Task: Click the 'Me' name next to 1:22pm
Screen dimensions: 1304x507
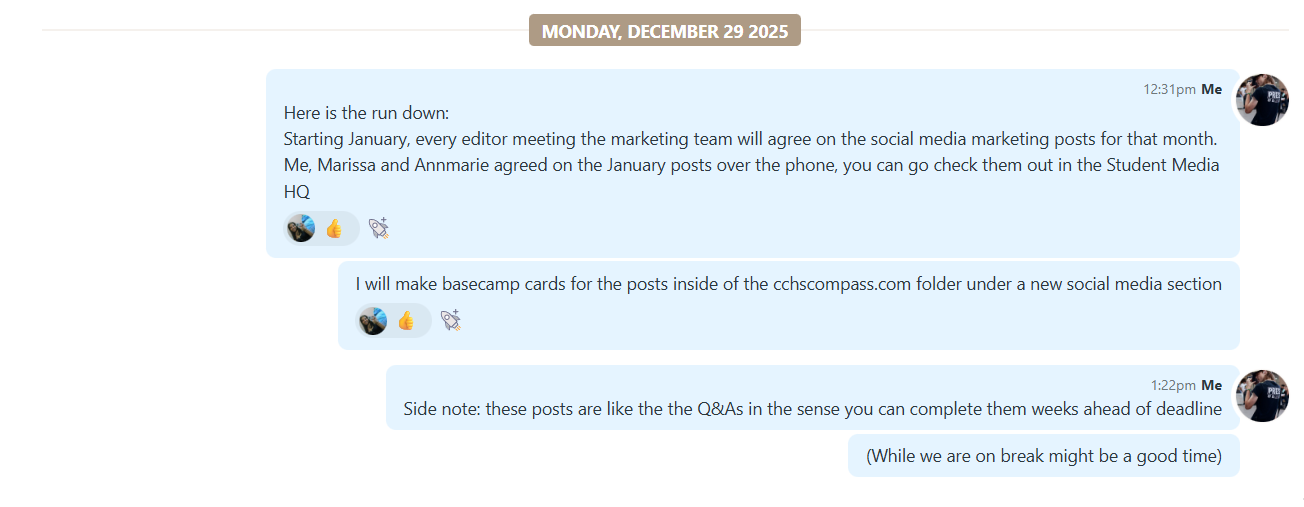Action: point(1211,385)
